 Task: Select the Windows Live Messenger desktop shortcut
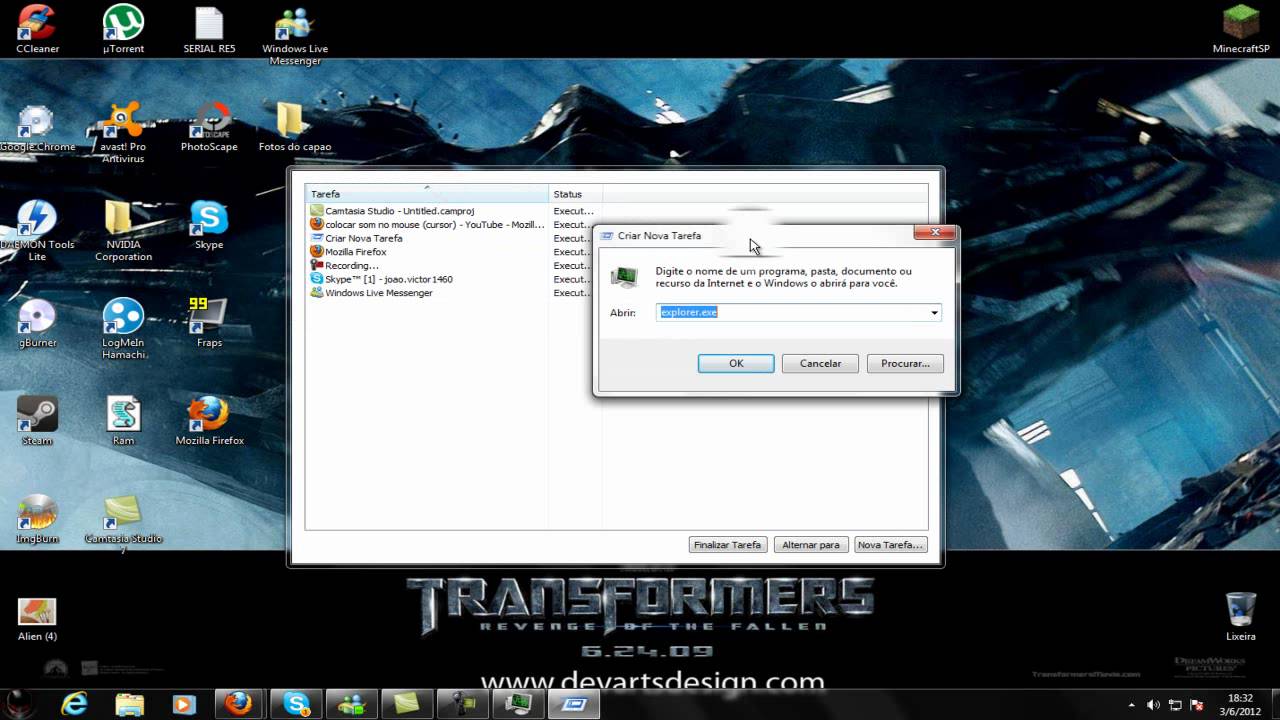(295, 36)
